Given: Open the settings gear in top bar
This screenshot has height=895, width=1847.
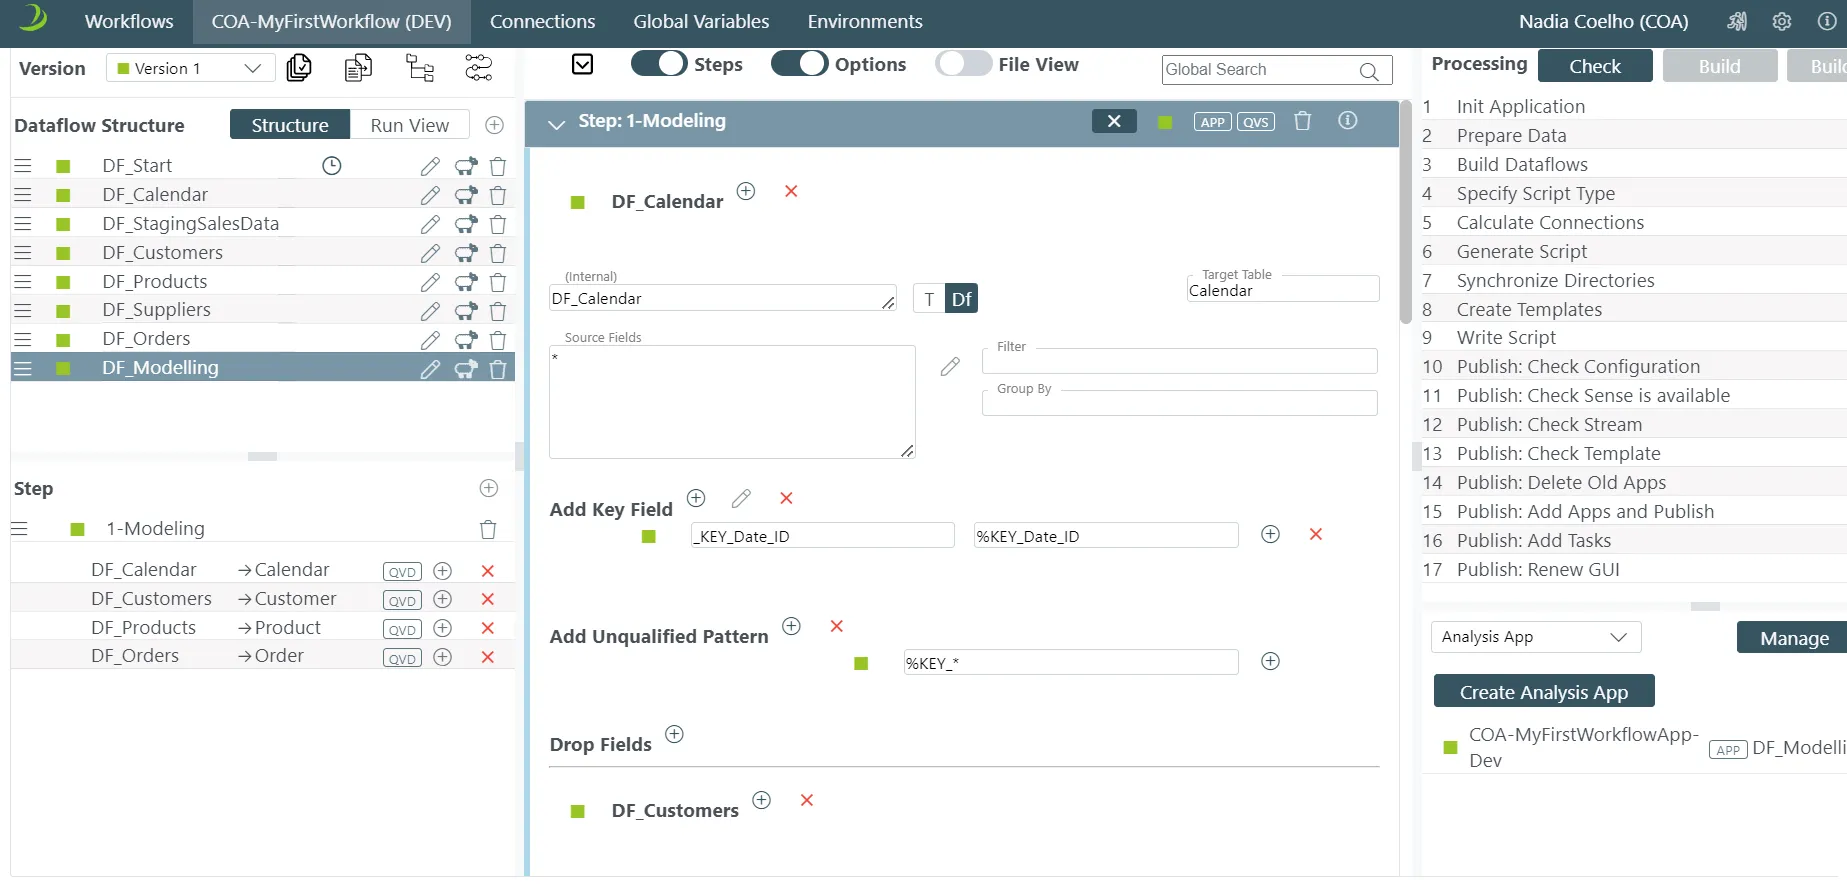Looking at the screenshot, I should [1782, 21].
